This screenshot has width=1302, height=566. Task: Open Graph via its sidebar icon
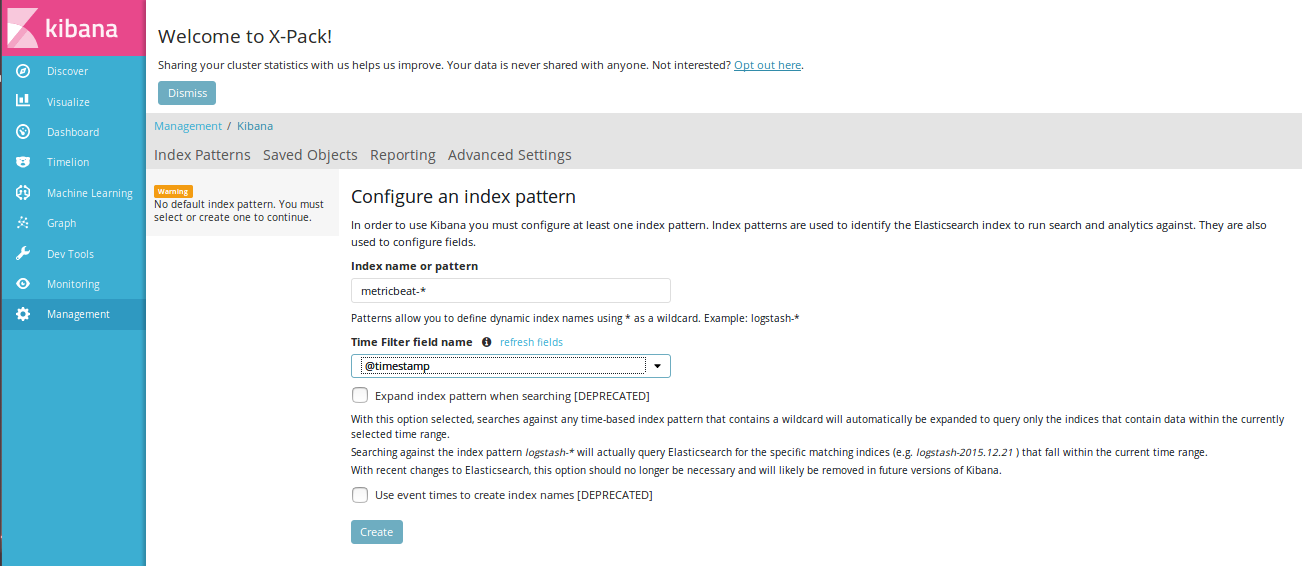(23, 223)
